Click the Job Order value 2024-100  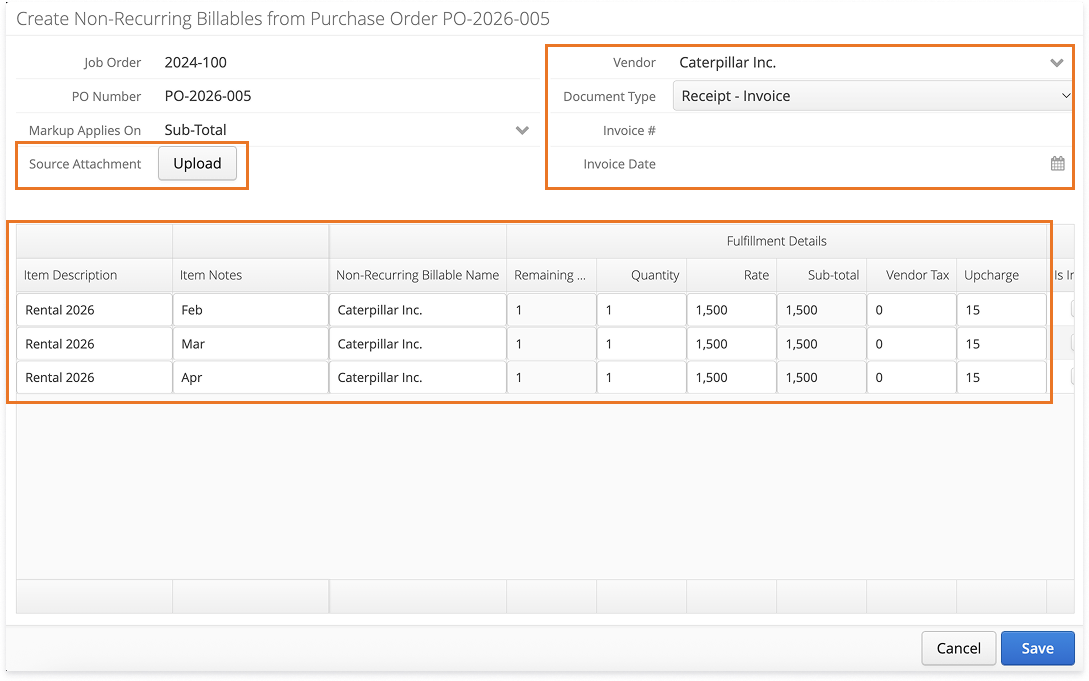pyautogui.click(x=196, y=62)
